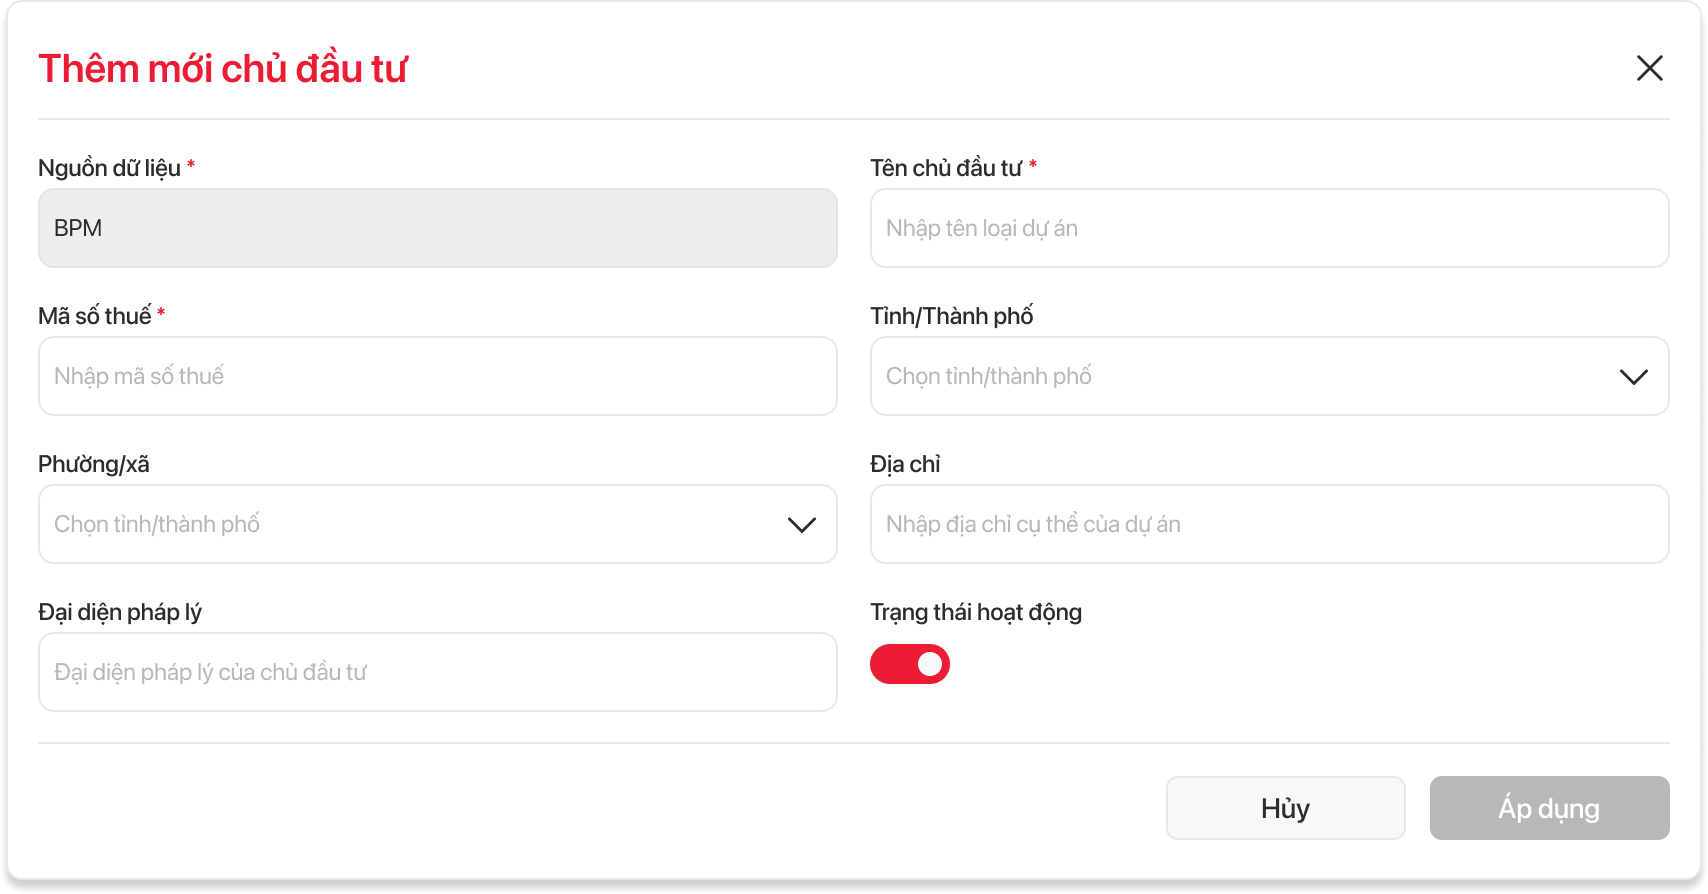Click the Trạng thái hoạt động label

(x=975, y=612)
